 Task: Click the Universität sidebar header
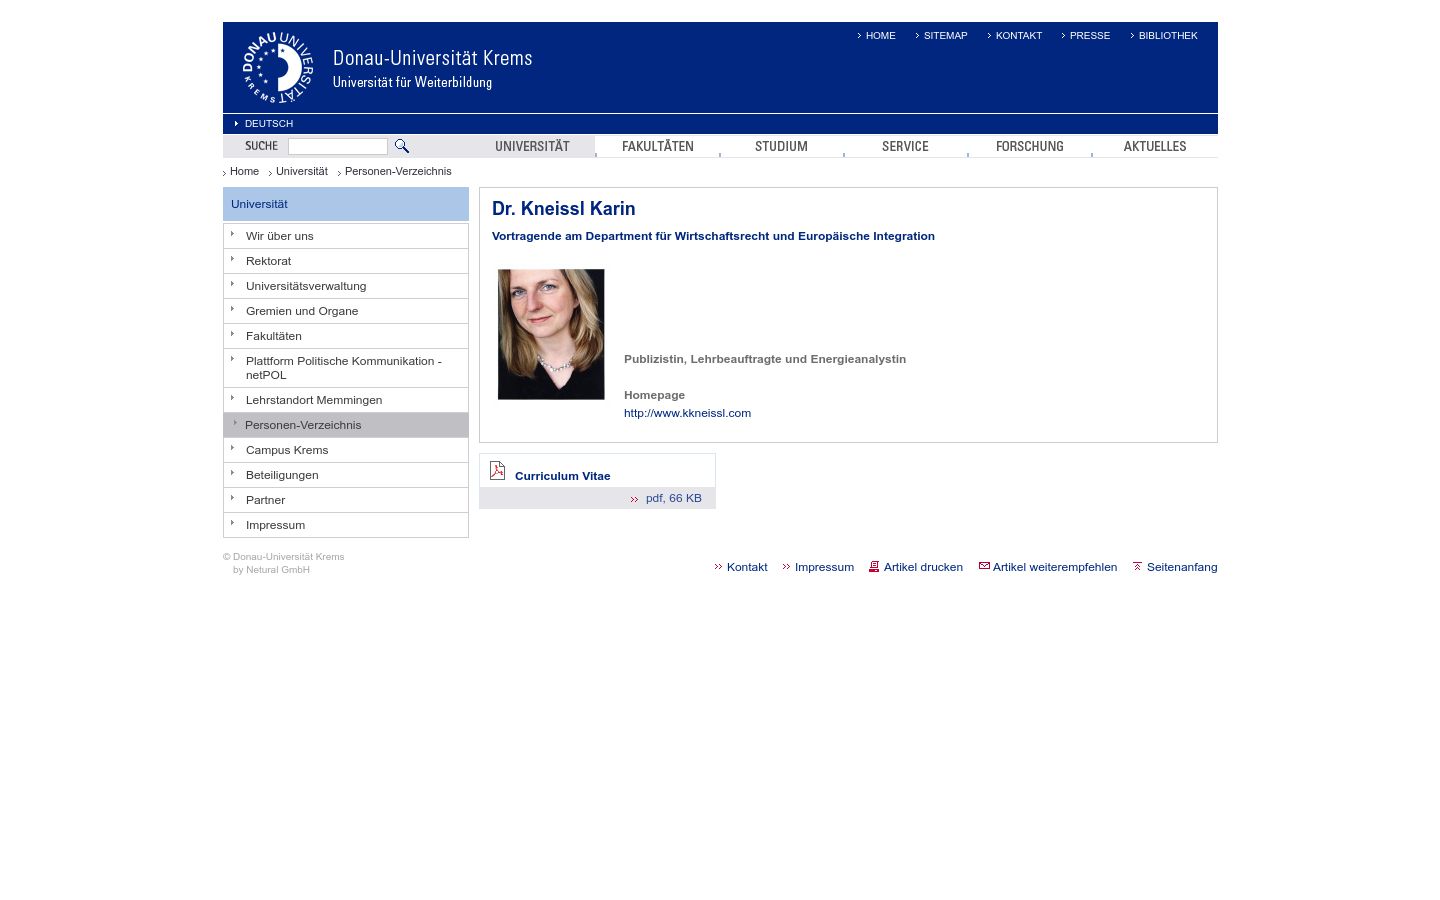tap(346, 204)
